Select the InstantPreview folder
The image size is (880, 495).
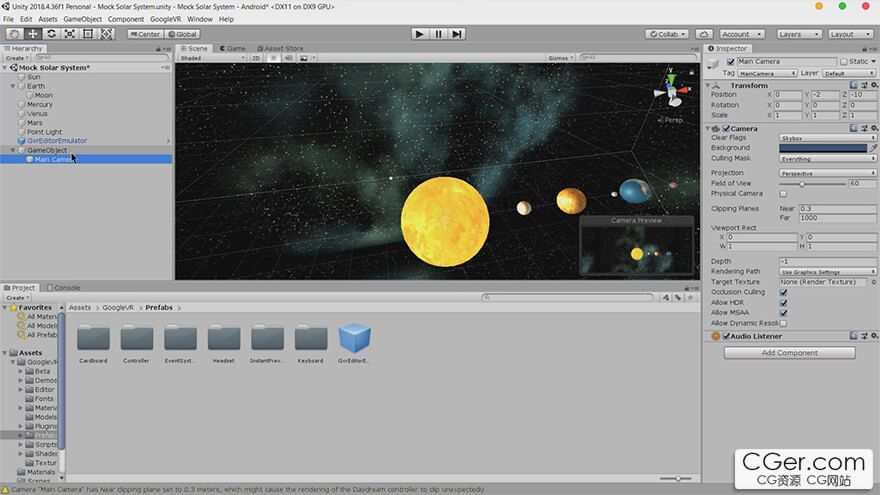click(x=267, y=343)
